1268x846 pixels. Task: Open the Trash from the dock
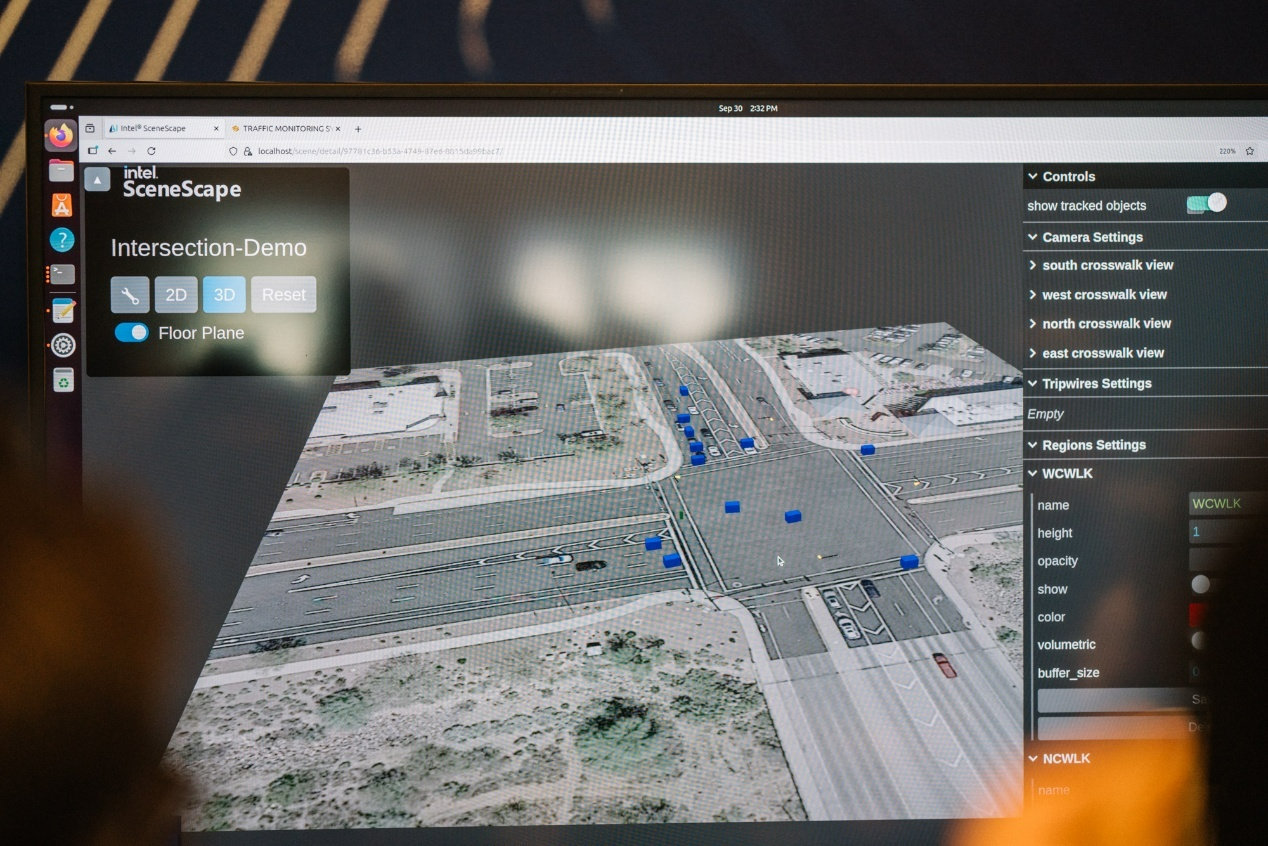[63, 379]
